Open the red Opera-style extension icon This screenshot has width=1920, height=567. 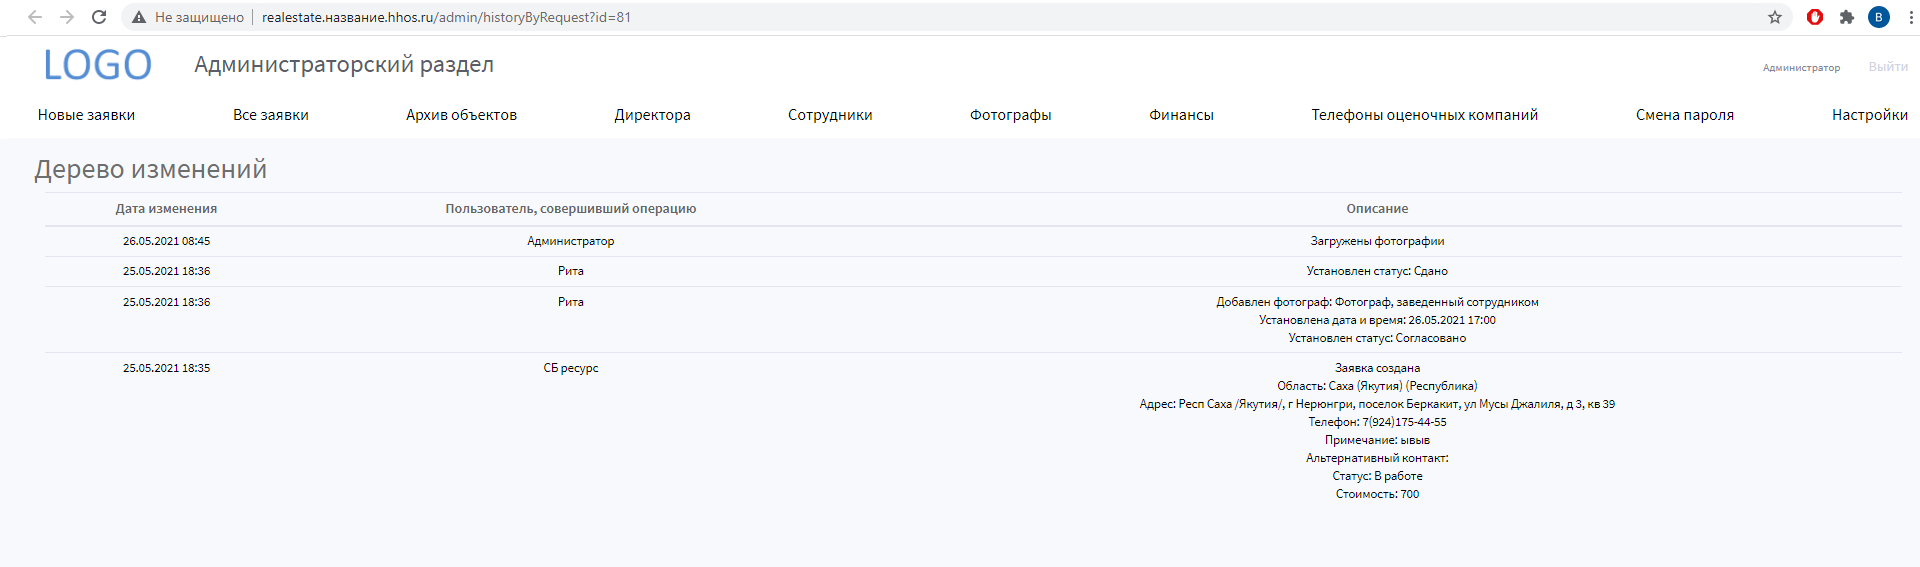[1815, 17]
